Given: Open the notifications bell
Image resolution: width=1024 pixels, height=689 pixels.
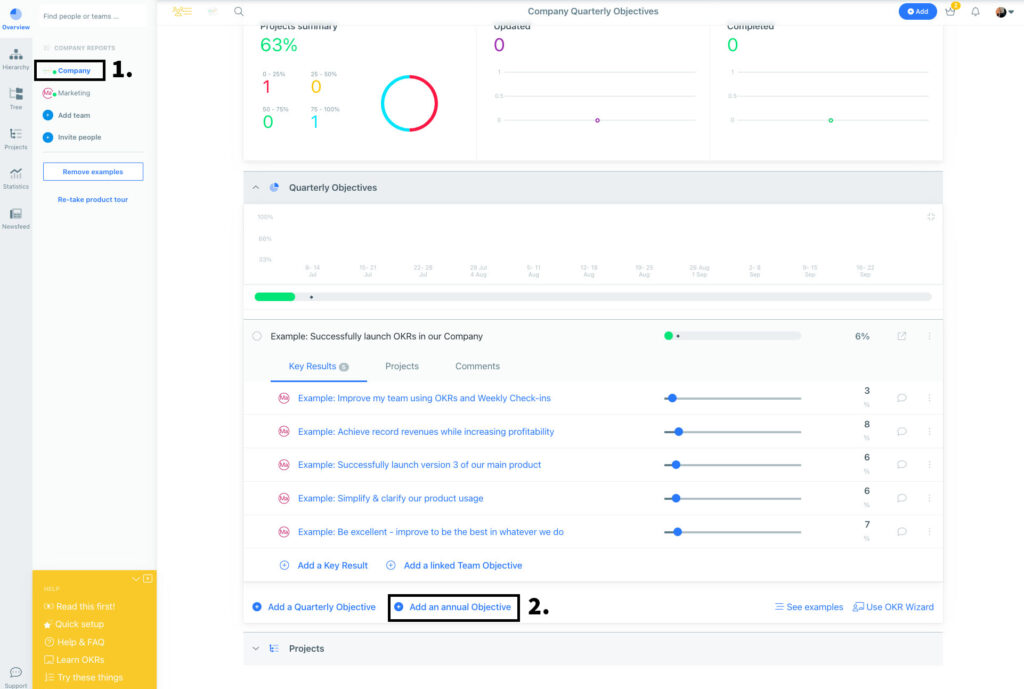Looking at the screenshot, I should tap(975, 11).
